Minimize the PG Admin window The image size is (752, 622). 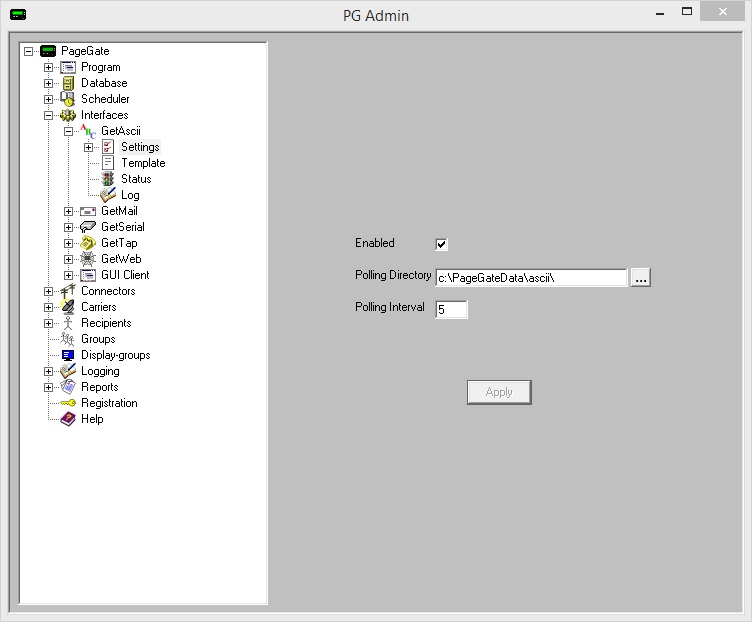pos(660,12)
